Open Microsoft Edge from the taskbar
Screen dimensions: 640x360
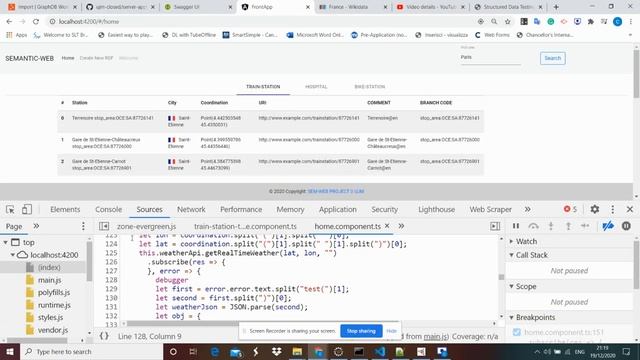[215, 351]
